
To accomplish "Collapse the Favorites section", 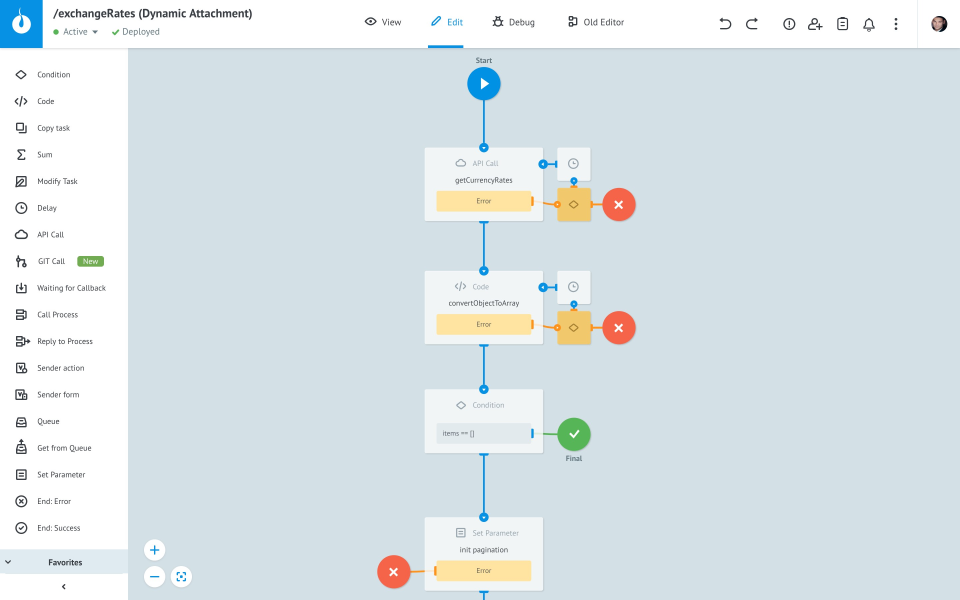I will pos(8,561).
